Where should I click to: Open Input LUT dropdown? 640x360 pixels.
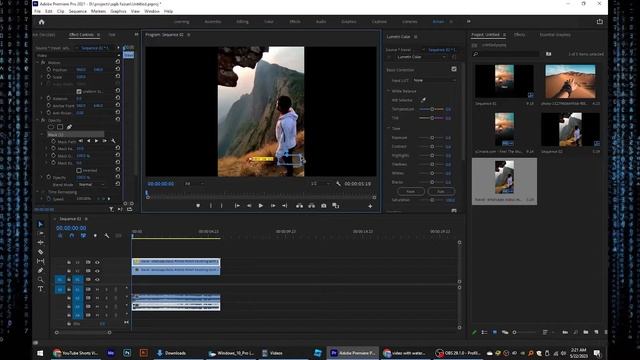coord(434,80)
